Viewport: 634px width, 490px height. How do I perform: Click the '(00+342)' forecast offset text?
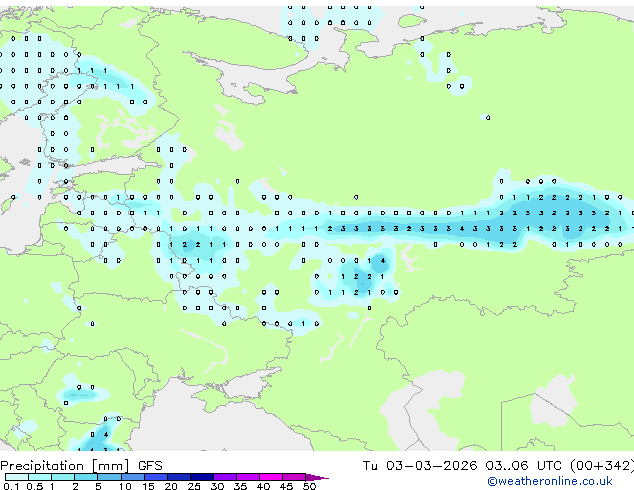pyautogui.click(x=602, y=466)
